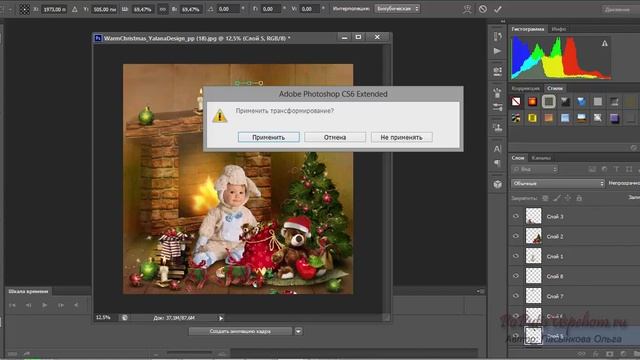The width and height of the screenshot is (640, 360).
Task: Open the History panel icon in the dock
Action: [497, 36]
